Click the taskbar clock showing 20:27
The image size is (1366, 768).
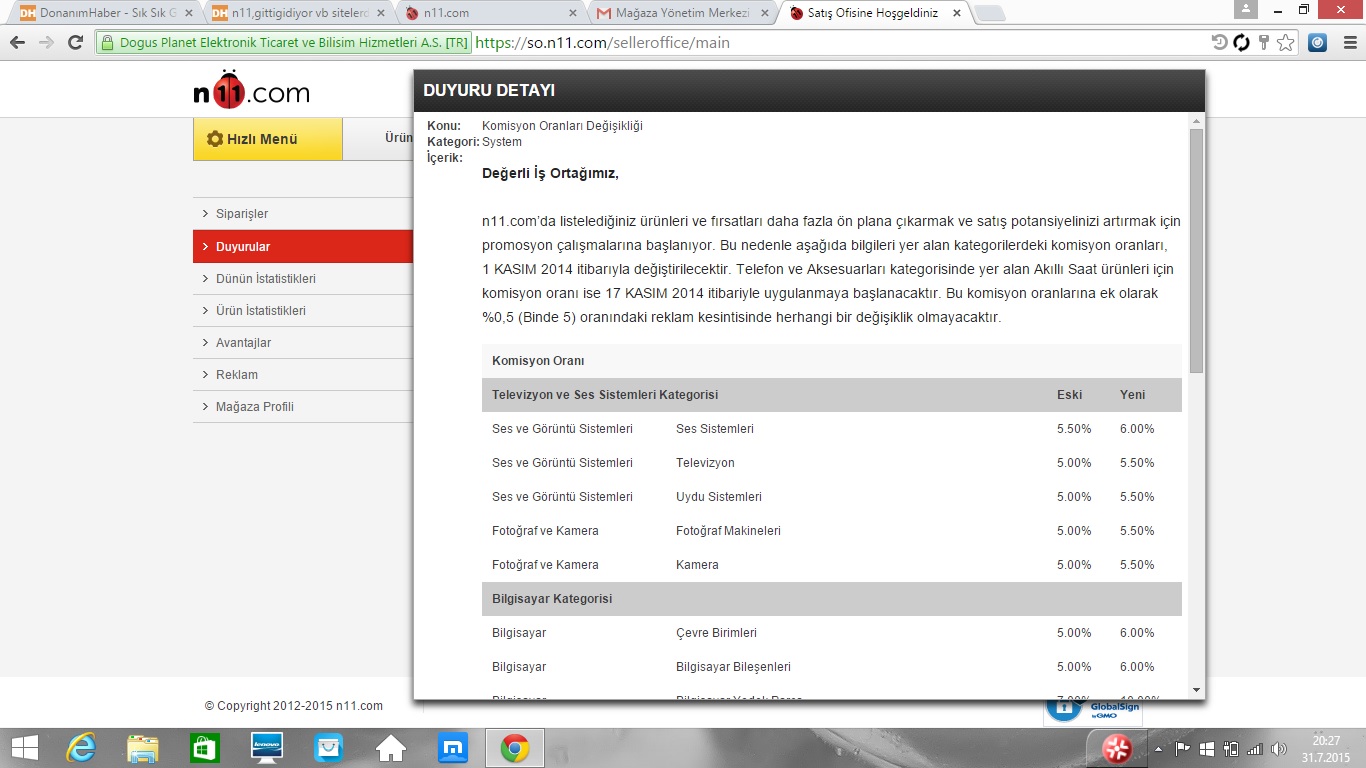[x=1326, y=748]
